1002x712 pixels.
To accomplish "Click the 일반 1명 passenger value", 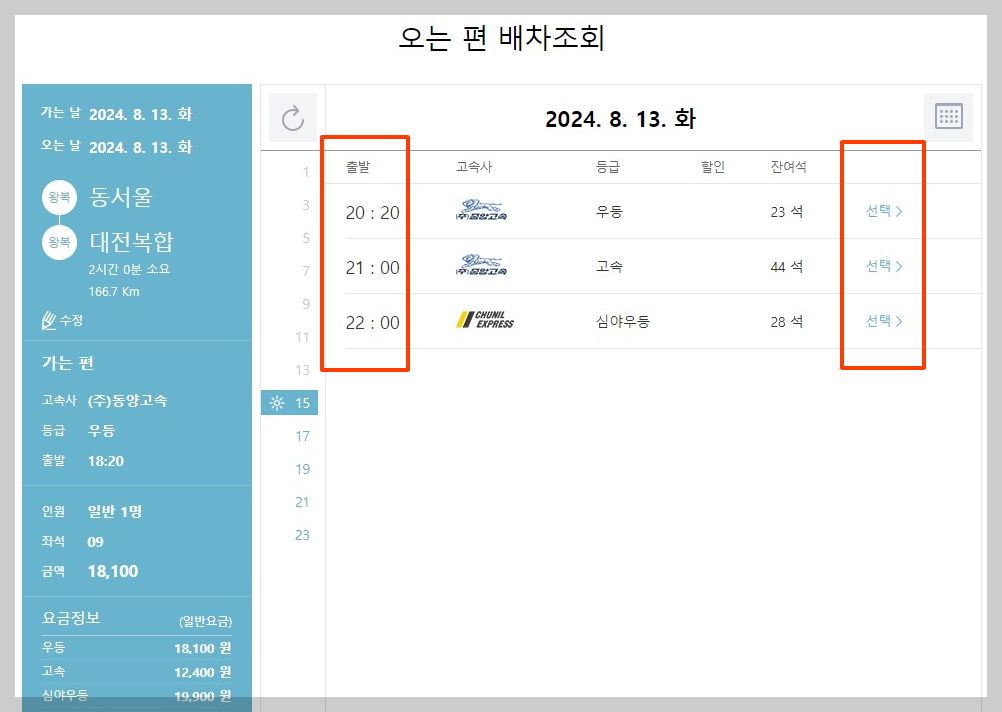I will point(114,511).
